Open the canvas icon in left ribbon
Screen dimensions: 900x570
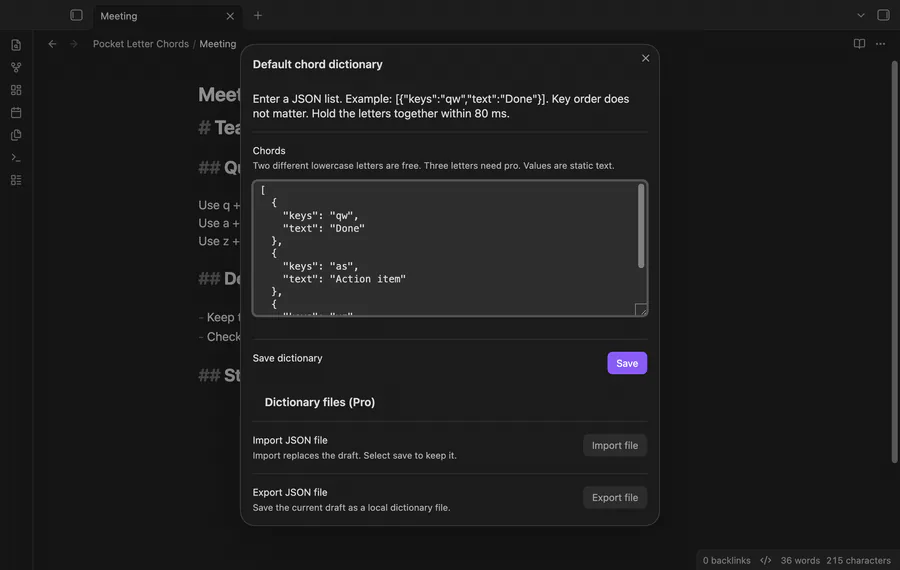pyautogui.click(x=16, y=90)
